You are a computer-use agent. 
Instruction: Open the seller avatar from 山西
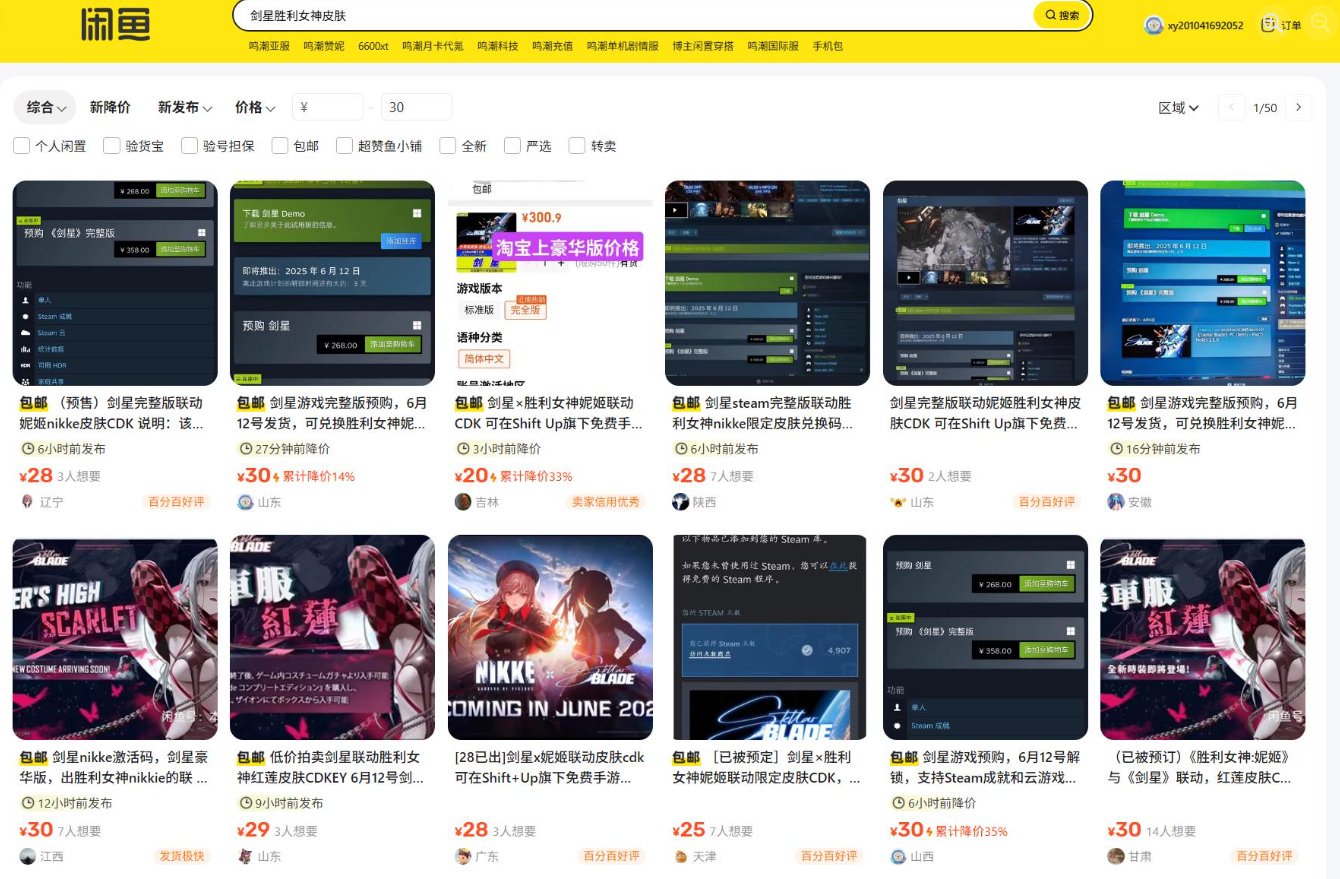pyautogui.click(x=898, y=856)
